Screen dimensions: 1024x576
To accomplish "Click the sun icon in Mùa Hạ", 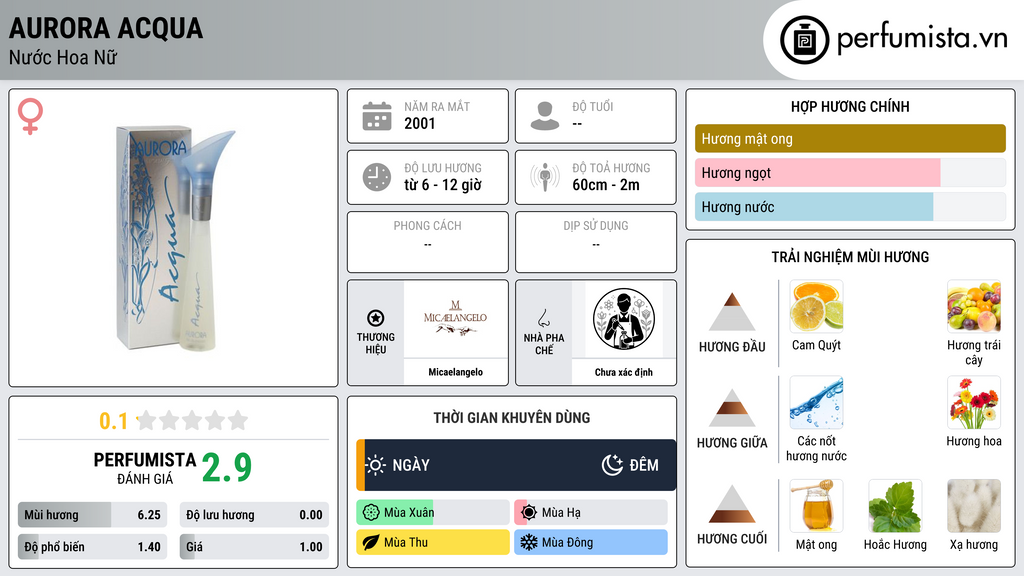I will pyautogui.click(x=529, y=513).
